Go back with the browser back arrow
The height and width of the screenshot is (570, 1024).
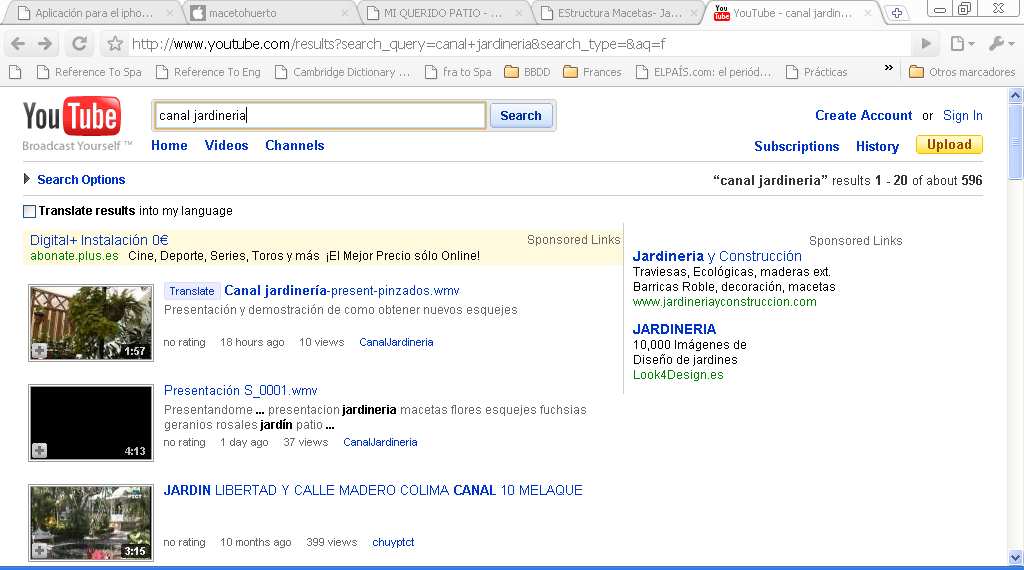pos(18,44)
